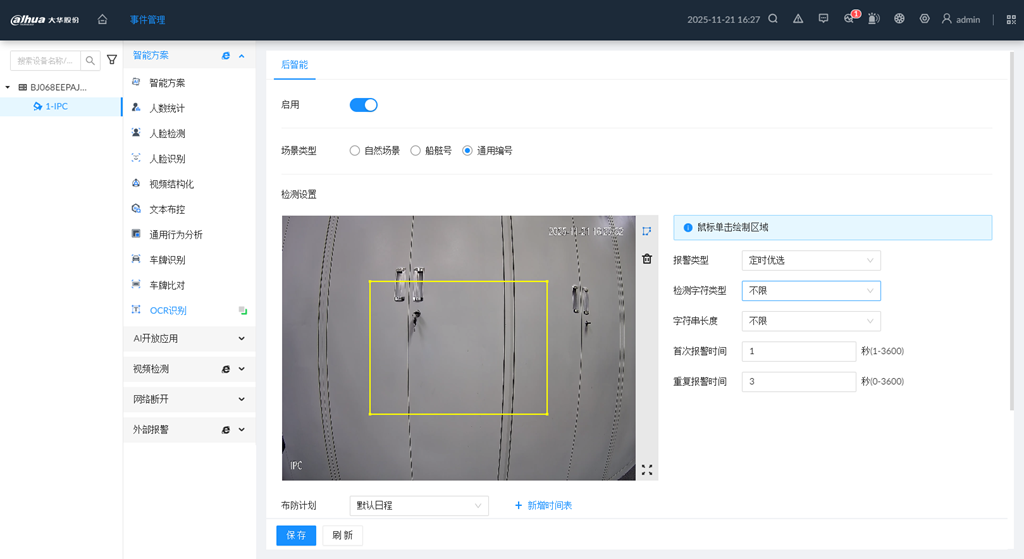The image size is (1024, 559).
Task: Toggle the 启用 enable switch
Action: (x=363, y=105)
